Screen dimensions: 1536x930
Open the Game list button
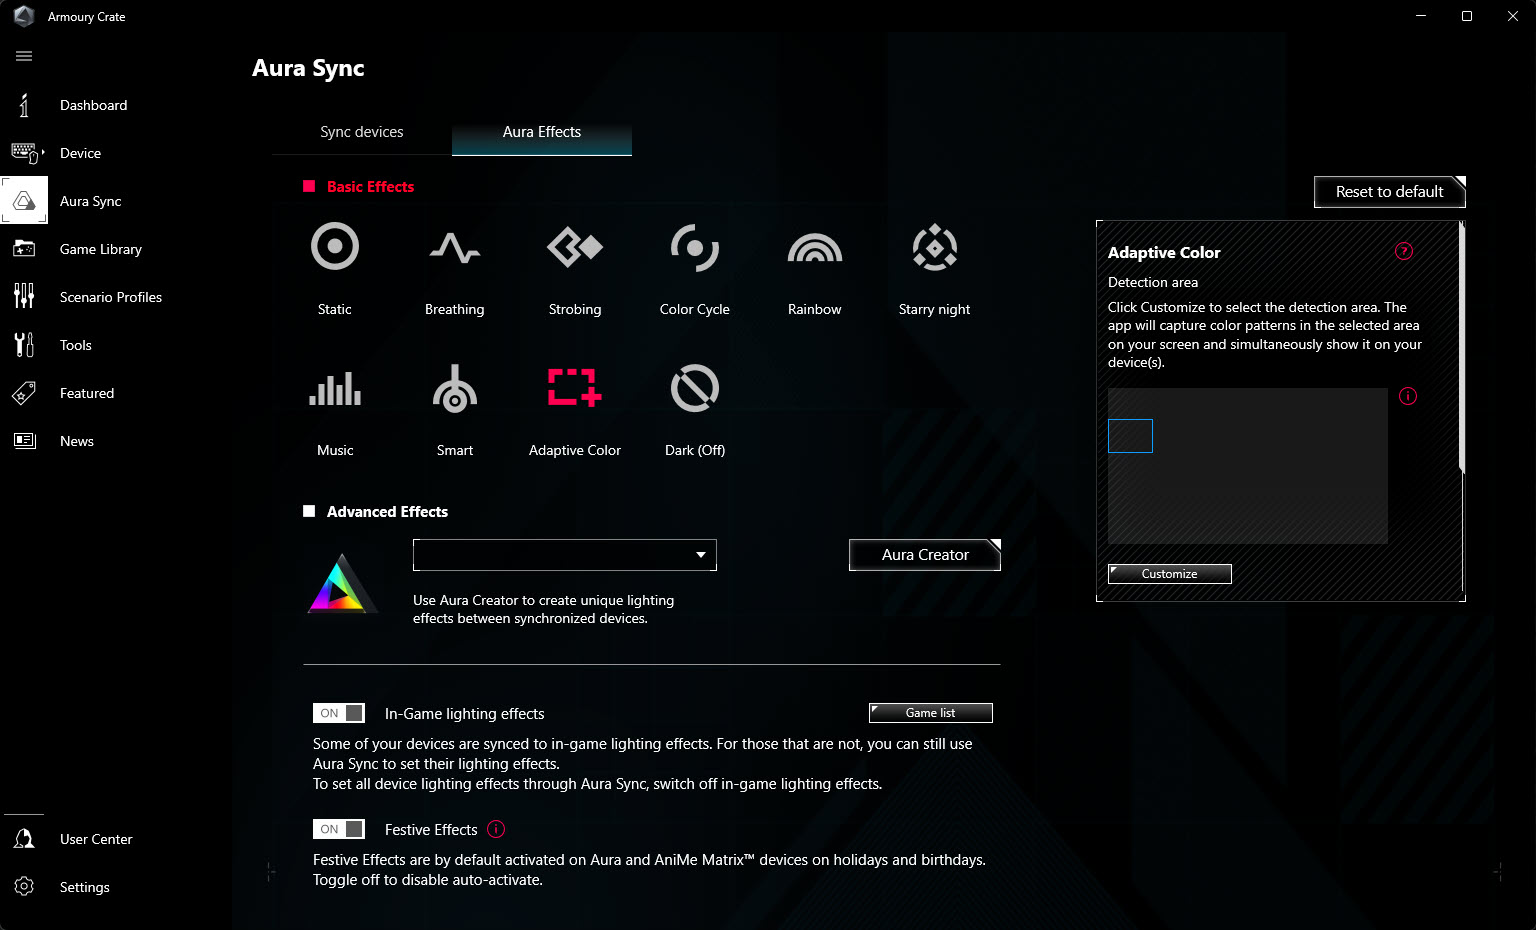931,713
